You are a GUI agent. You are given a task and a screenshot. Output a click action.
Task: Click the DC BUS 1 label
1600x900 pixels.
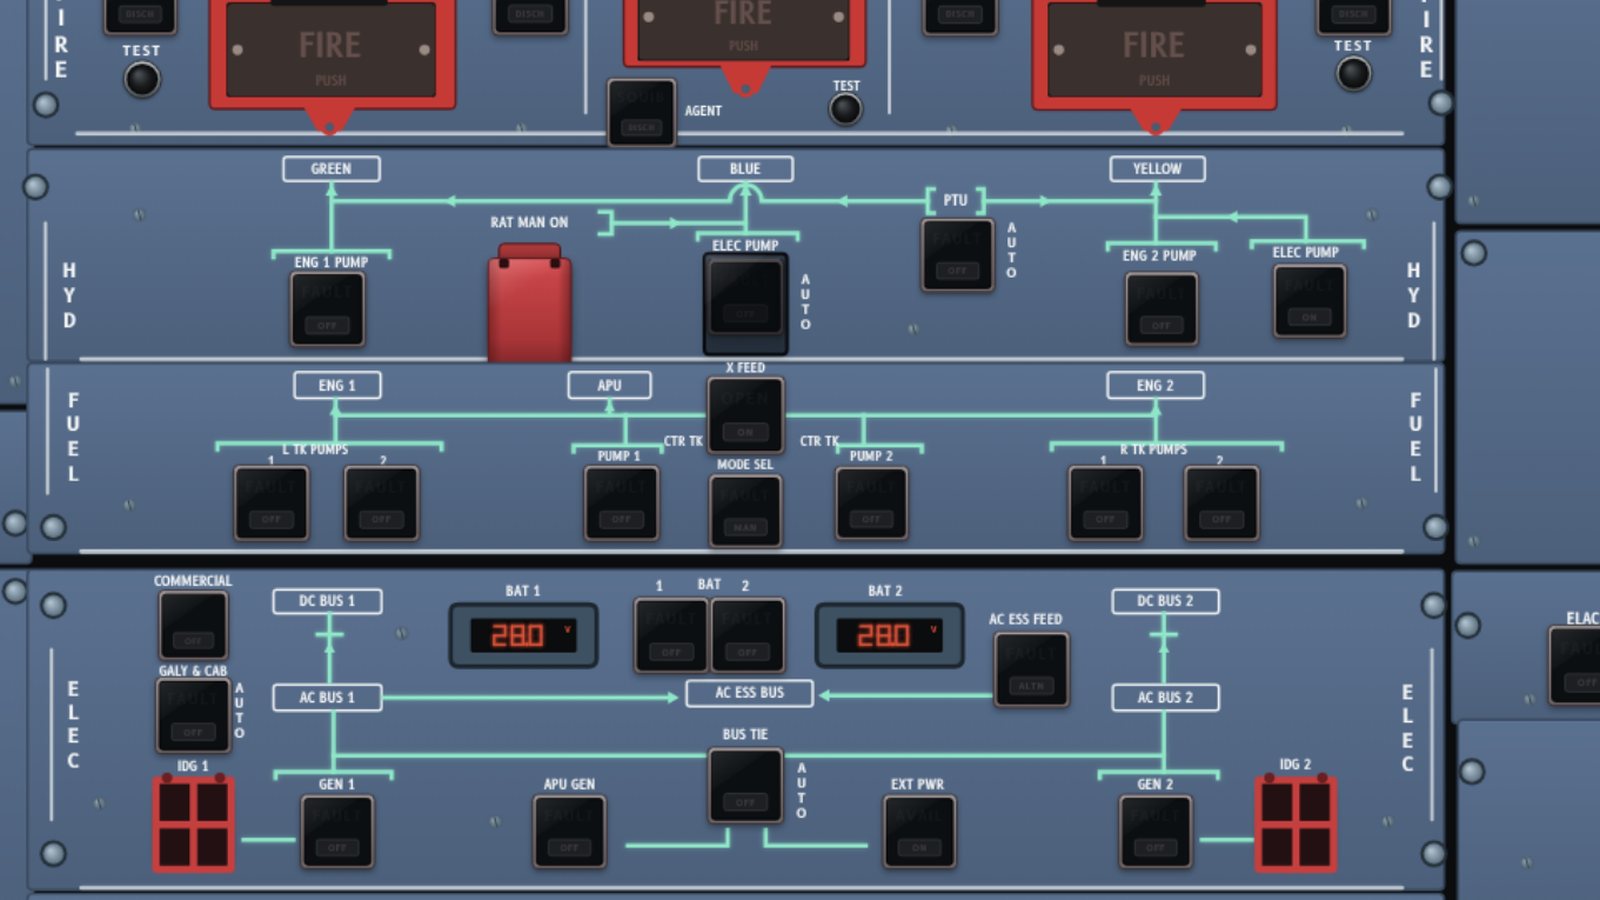pyautogui.click(x=327, y=601)
